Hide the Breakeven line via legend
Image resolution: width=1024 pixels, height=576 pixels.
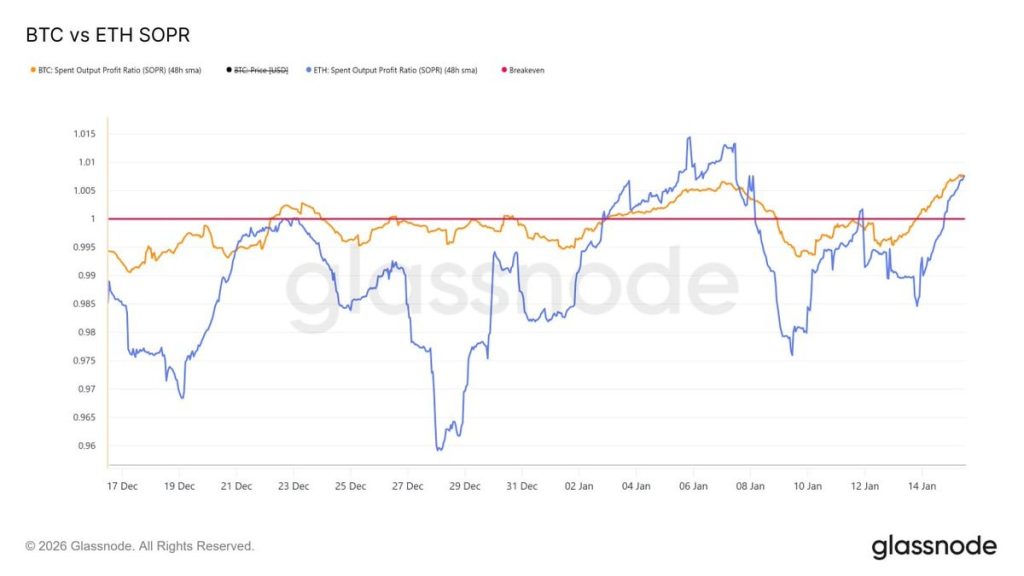click(x=526, y=71)
